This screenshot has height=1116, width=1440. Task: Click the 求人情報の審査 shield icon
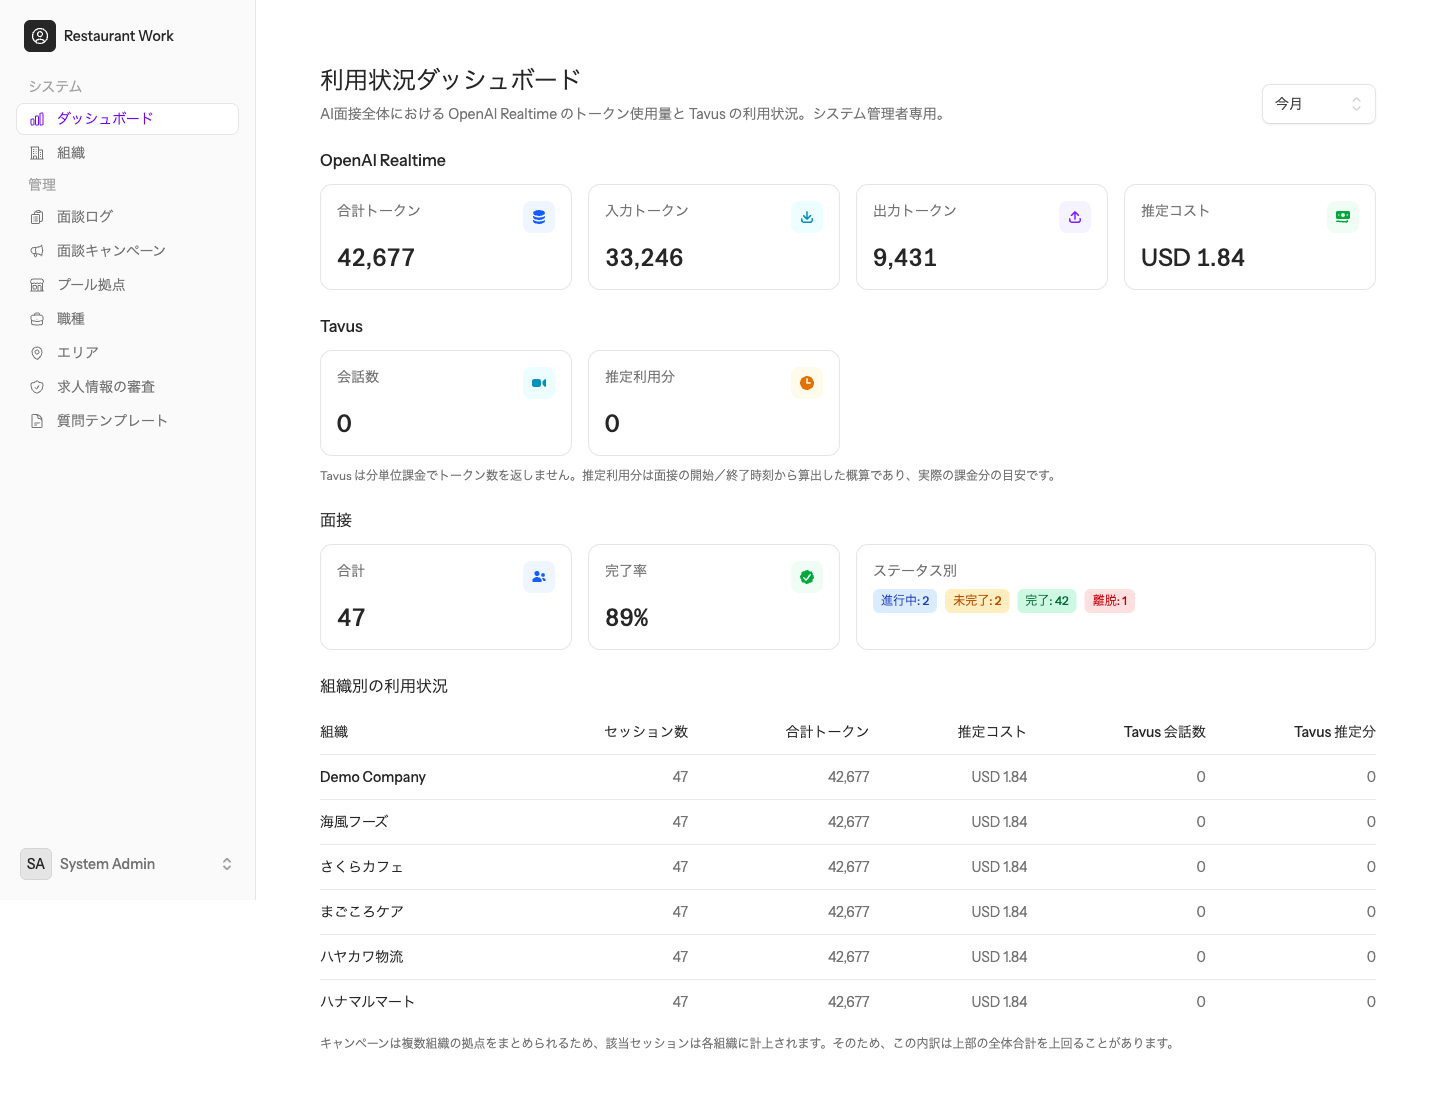(37, 387)
